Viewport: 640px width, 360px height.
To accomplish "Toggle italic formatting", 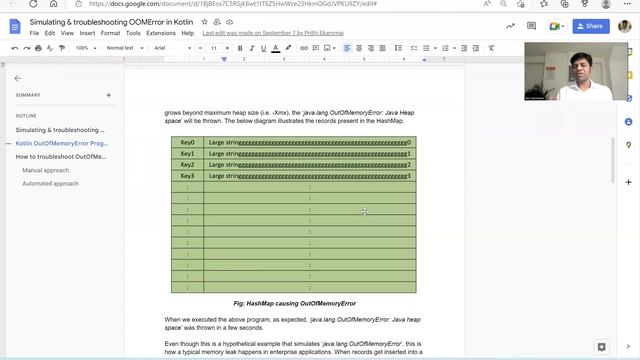I will coord(252,48).
